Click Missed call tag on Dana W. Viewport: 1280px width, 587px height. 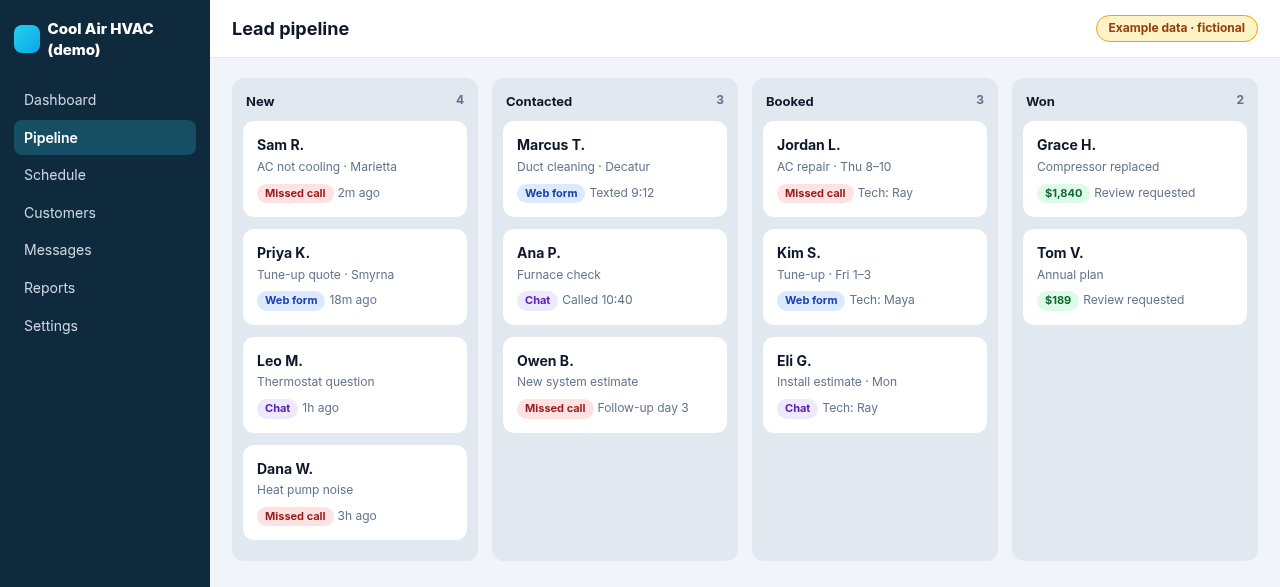295,516
